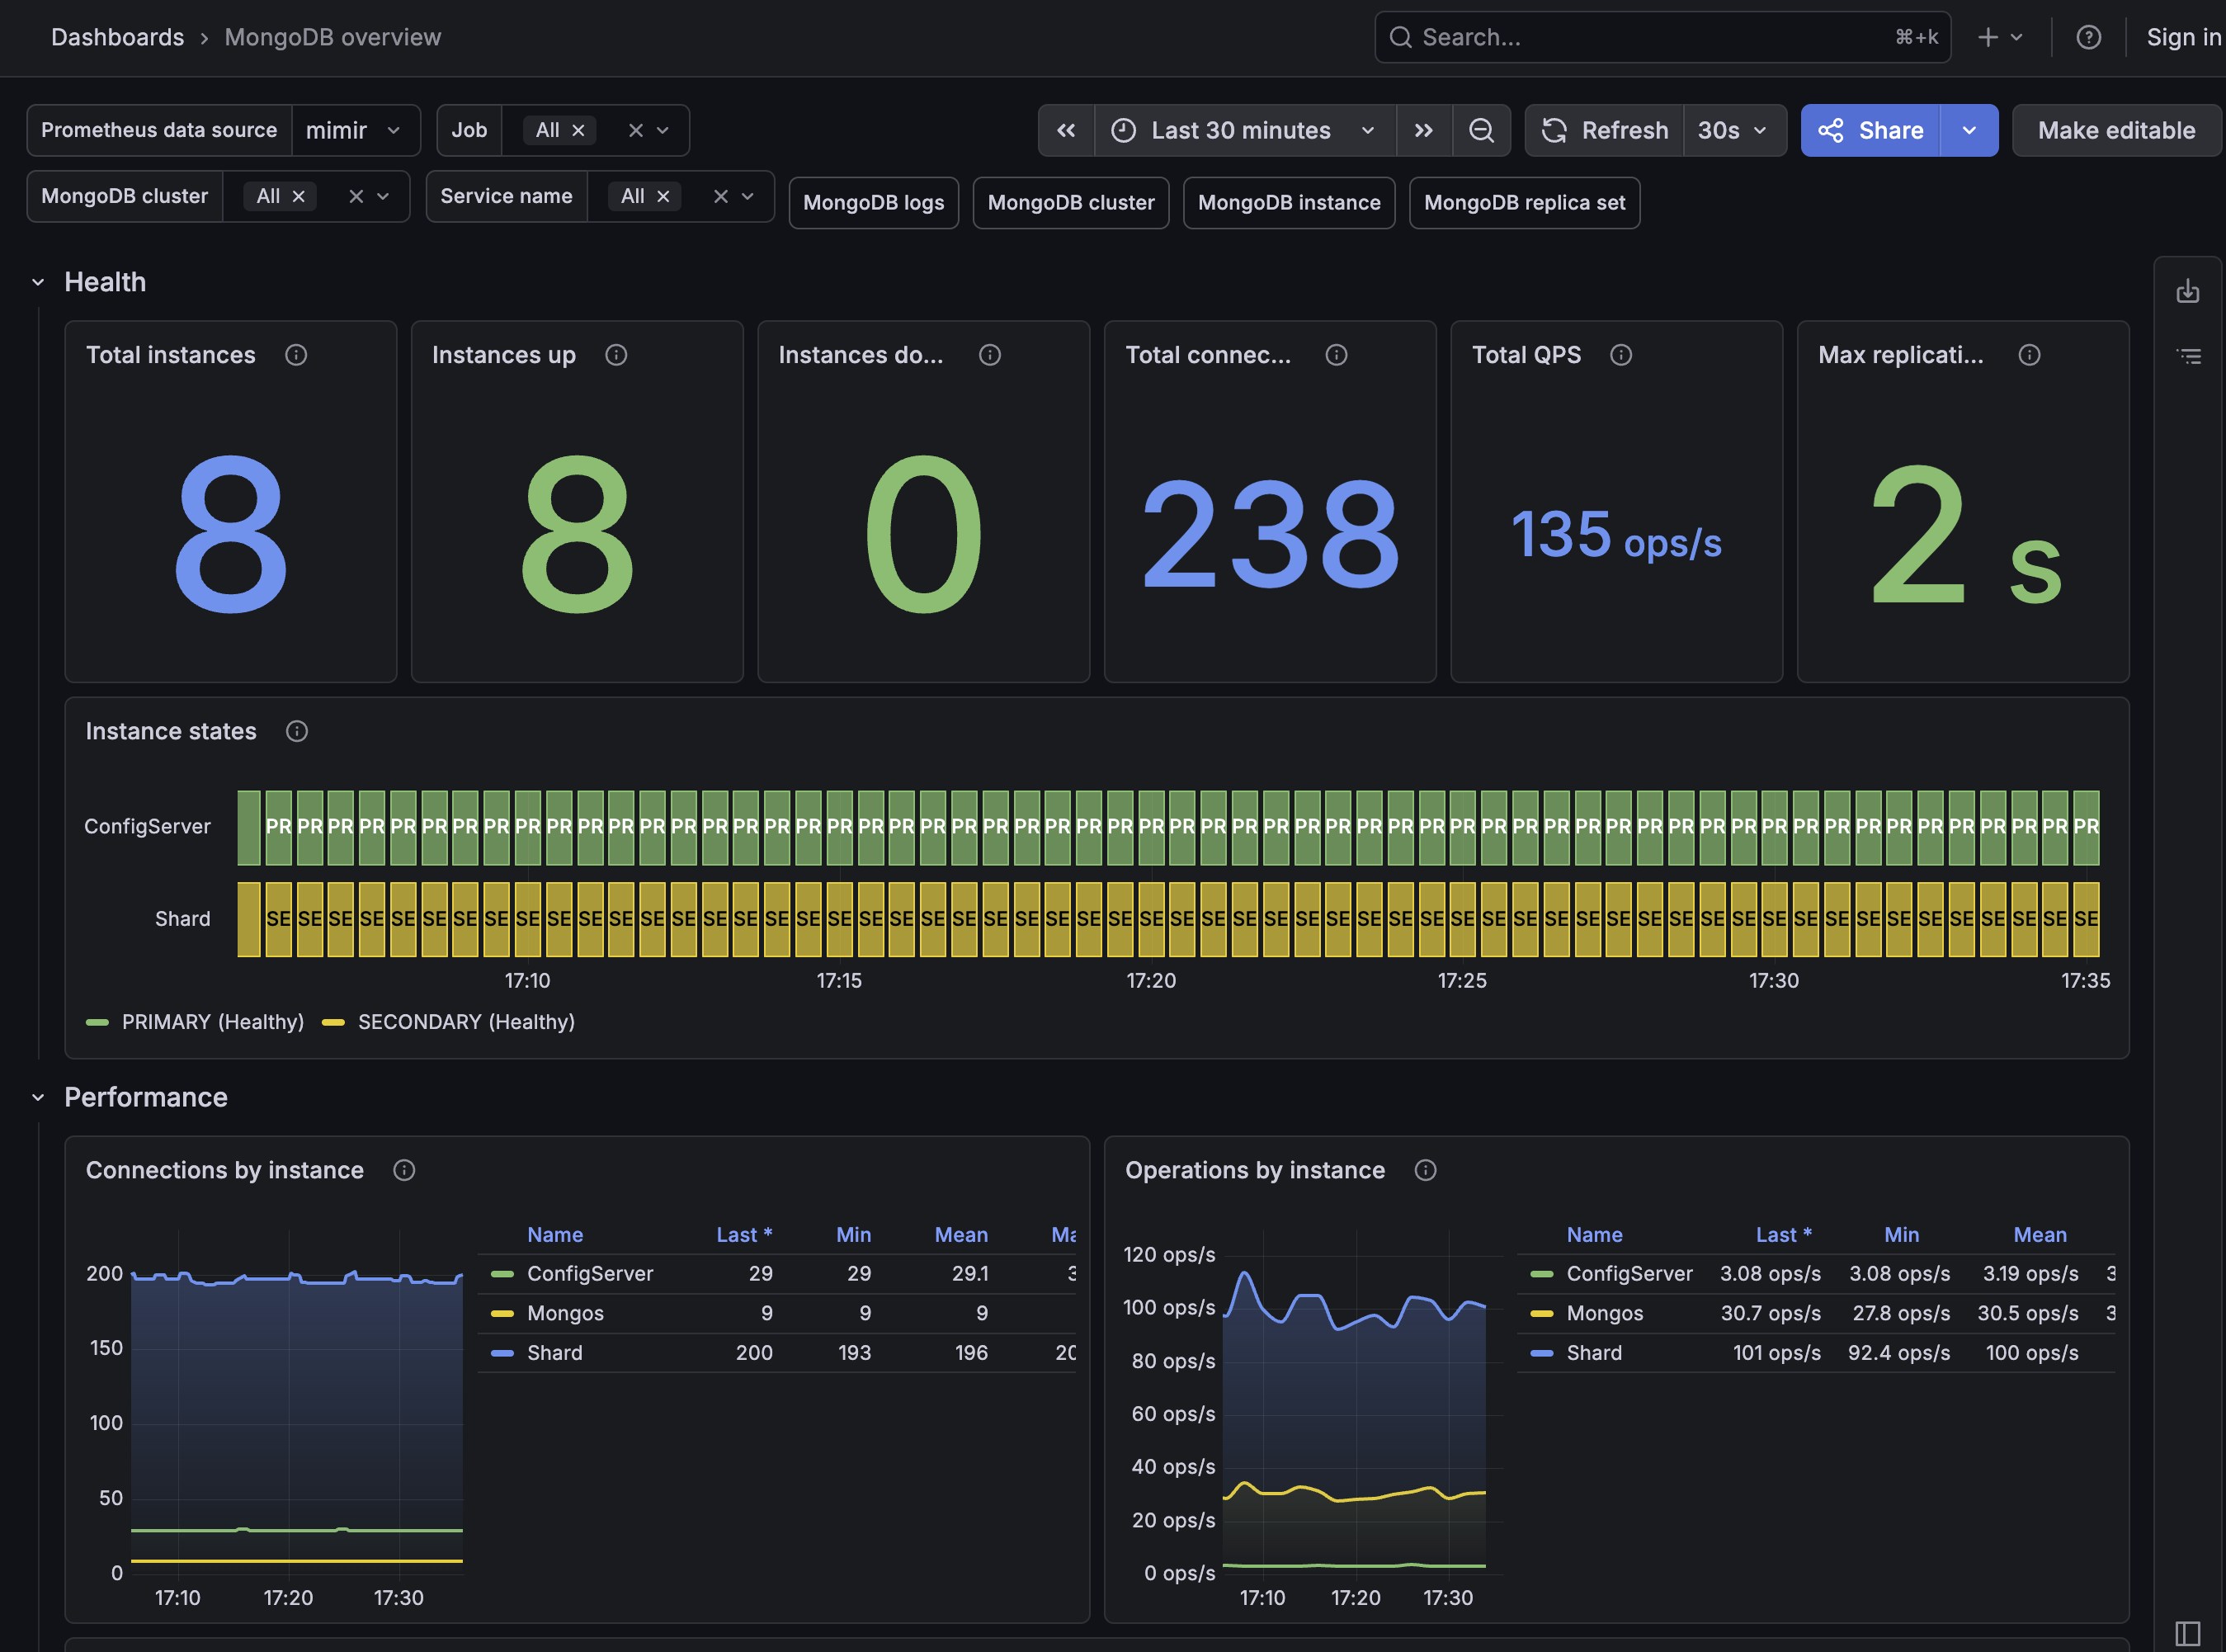Open the outline list icon in right sidebar
2226x1652 pixels.
tap(2188, 356)
